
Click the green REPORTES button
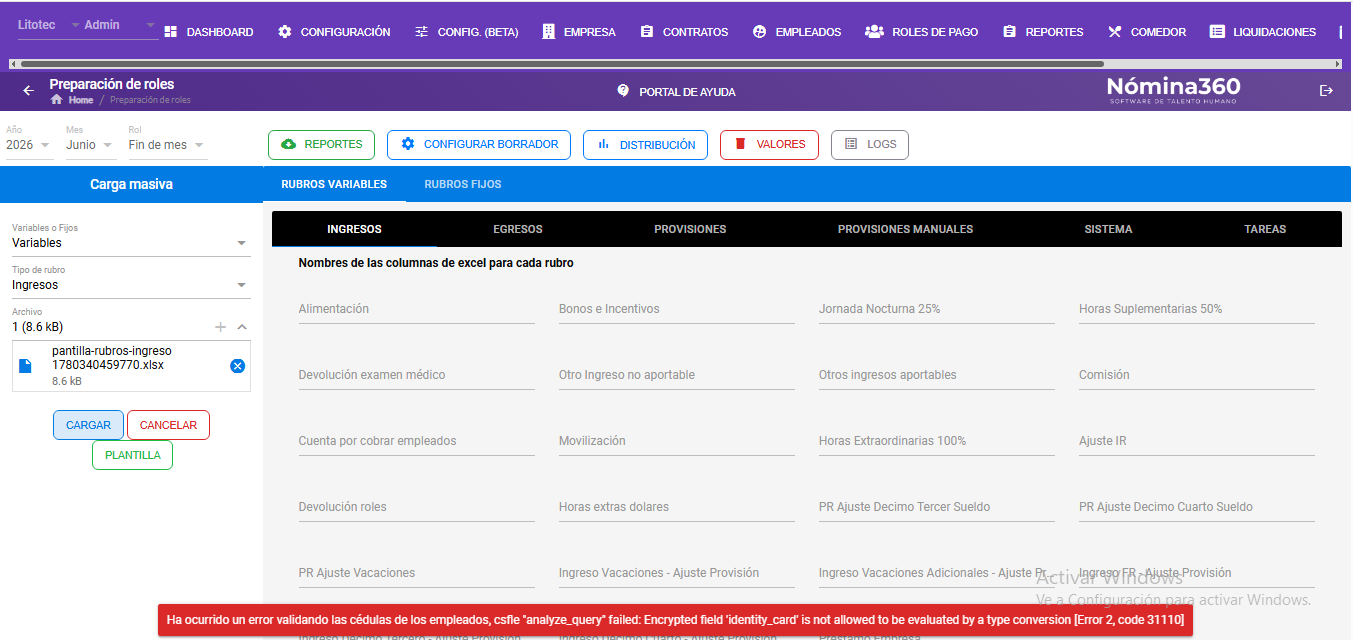pyautogui.click(x=321, y=145)
